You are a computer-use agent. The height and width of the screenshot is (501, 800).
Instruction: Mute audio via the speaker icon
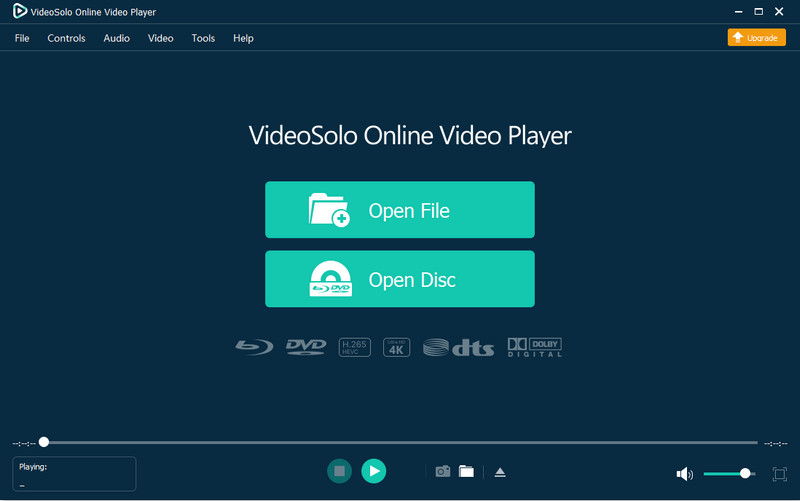[685, 474]
